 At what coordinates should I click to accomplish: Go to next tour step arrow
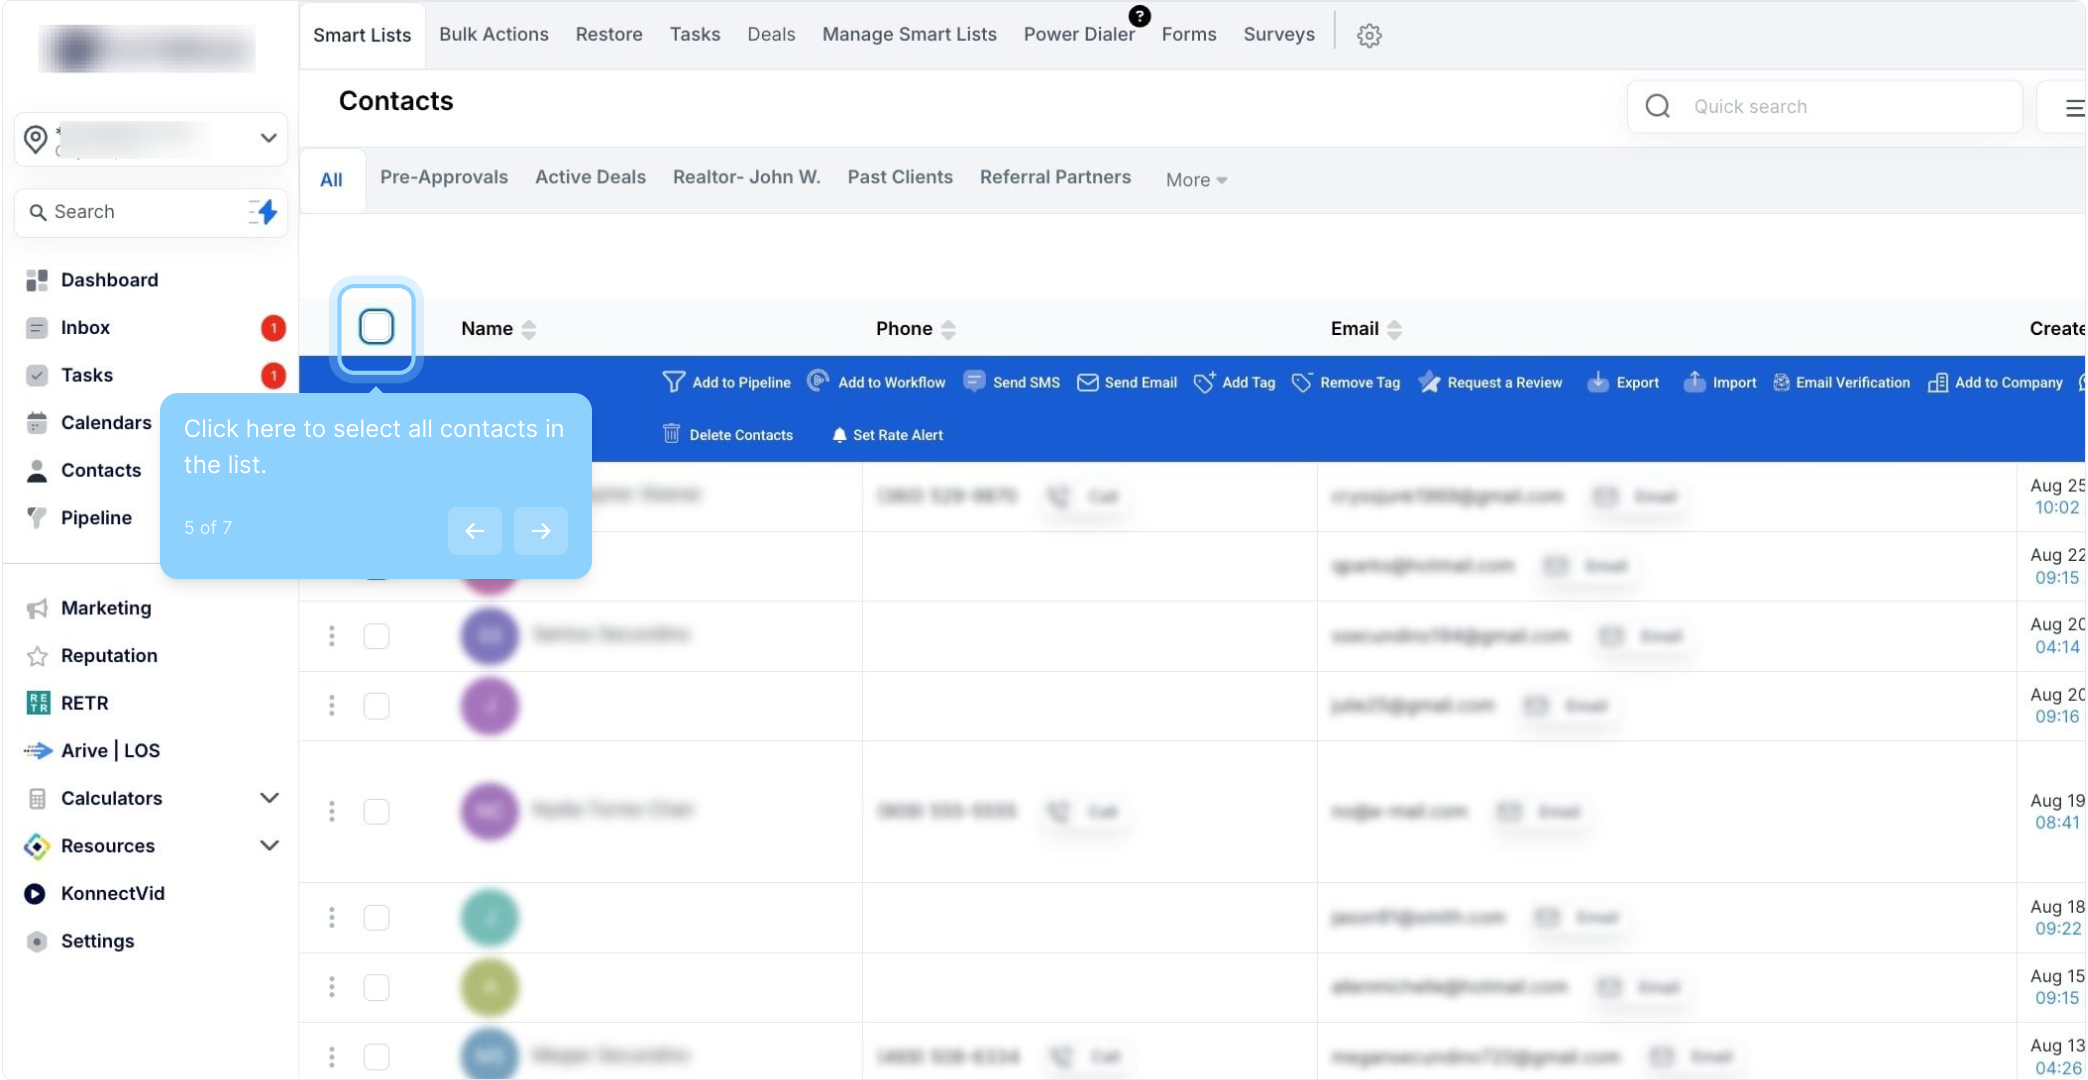click(541, 531)
